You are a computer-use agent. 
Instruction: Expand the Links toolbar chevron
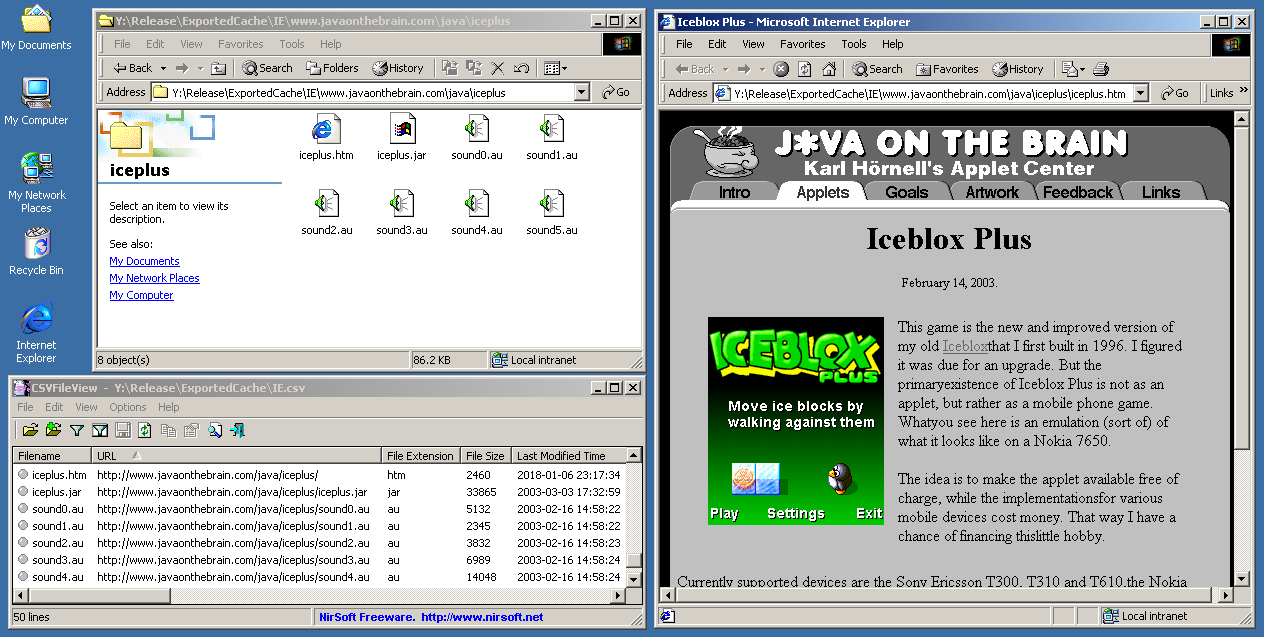pos(1244,91)
